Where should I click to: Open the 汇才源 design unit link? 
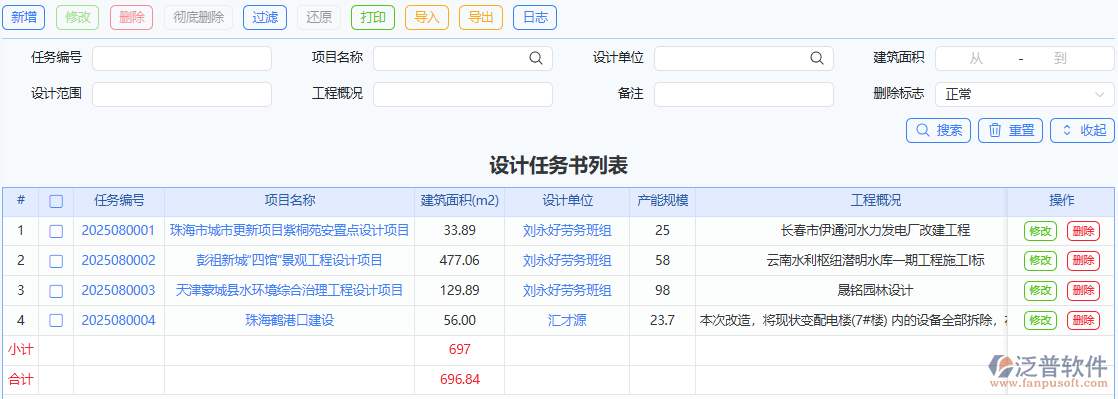tap(567, 321)
